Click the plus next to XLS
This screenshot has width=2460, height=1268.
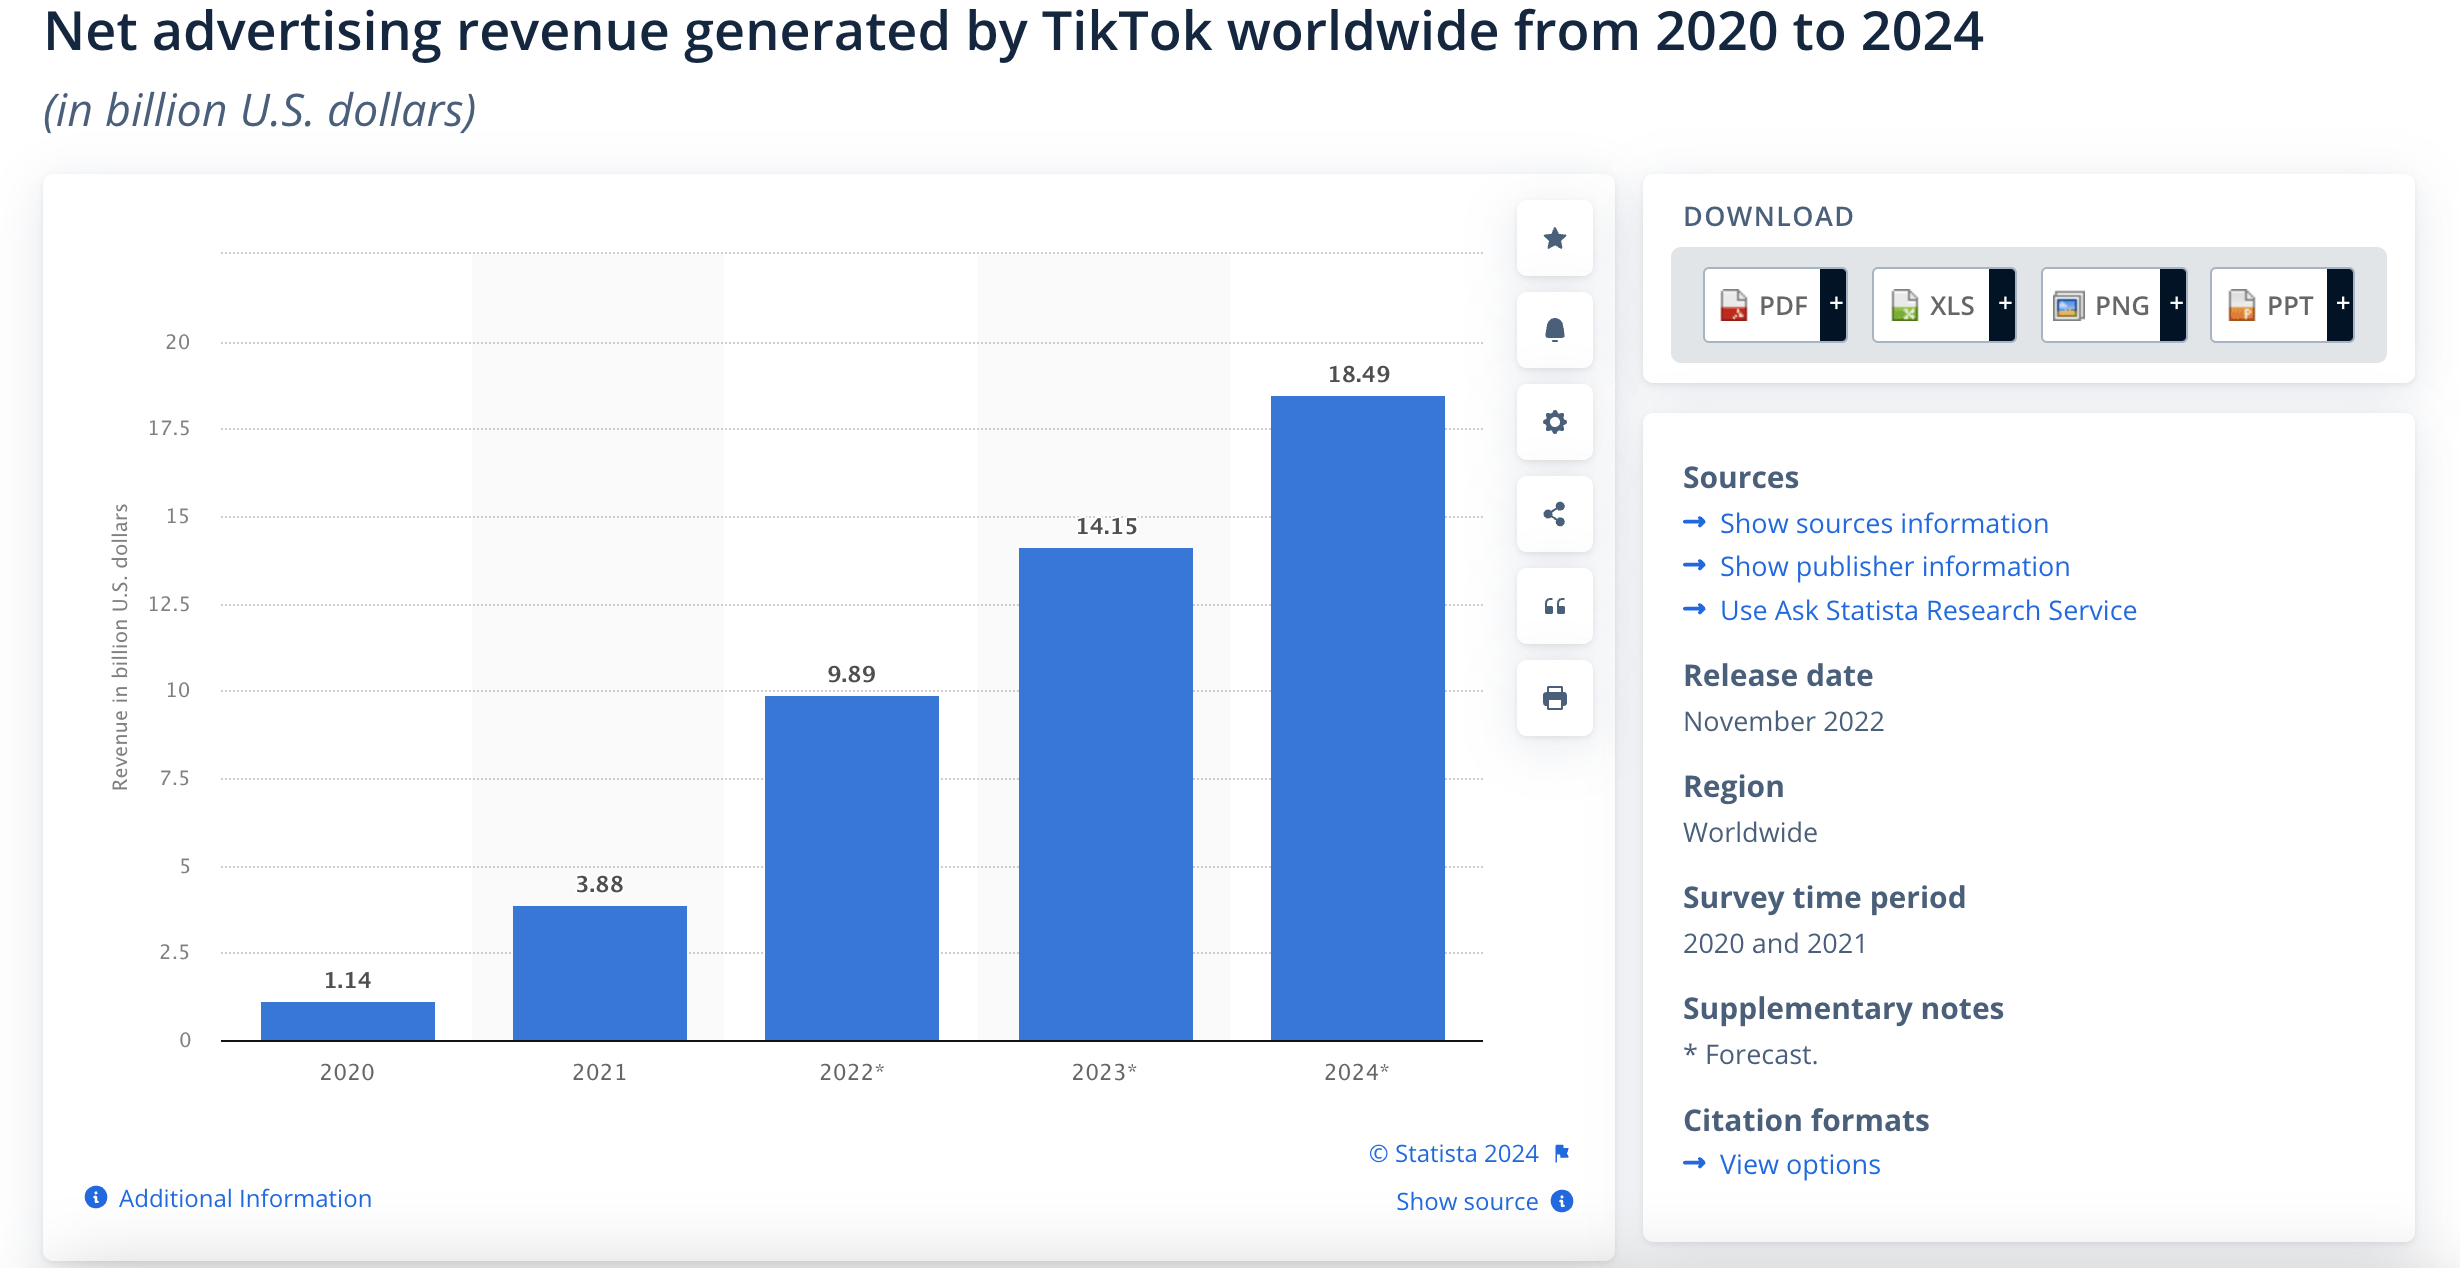(2003, 304)
